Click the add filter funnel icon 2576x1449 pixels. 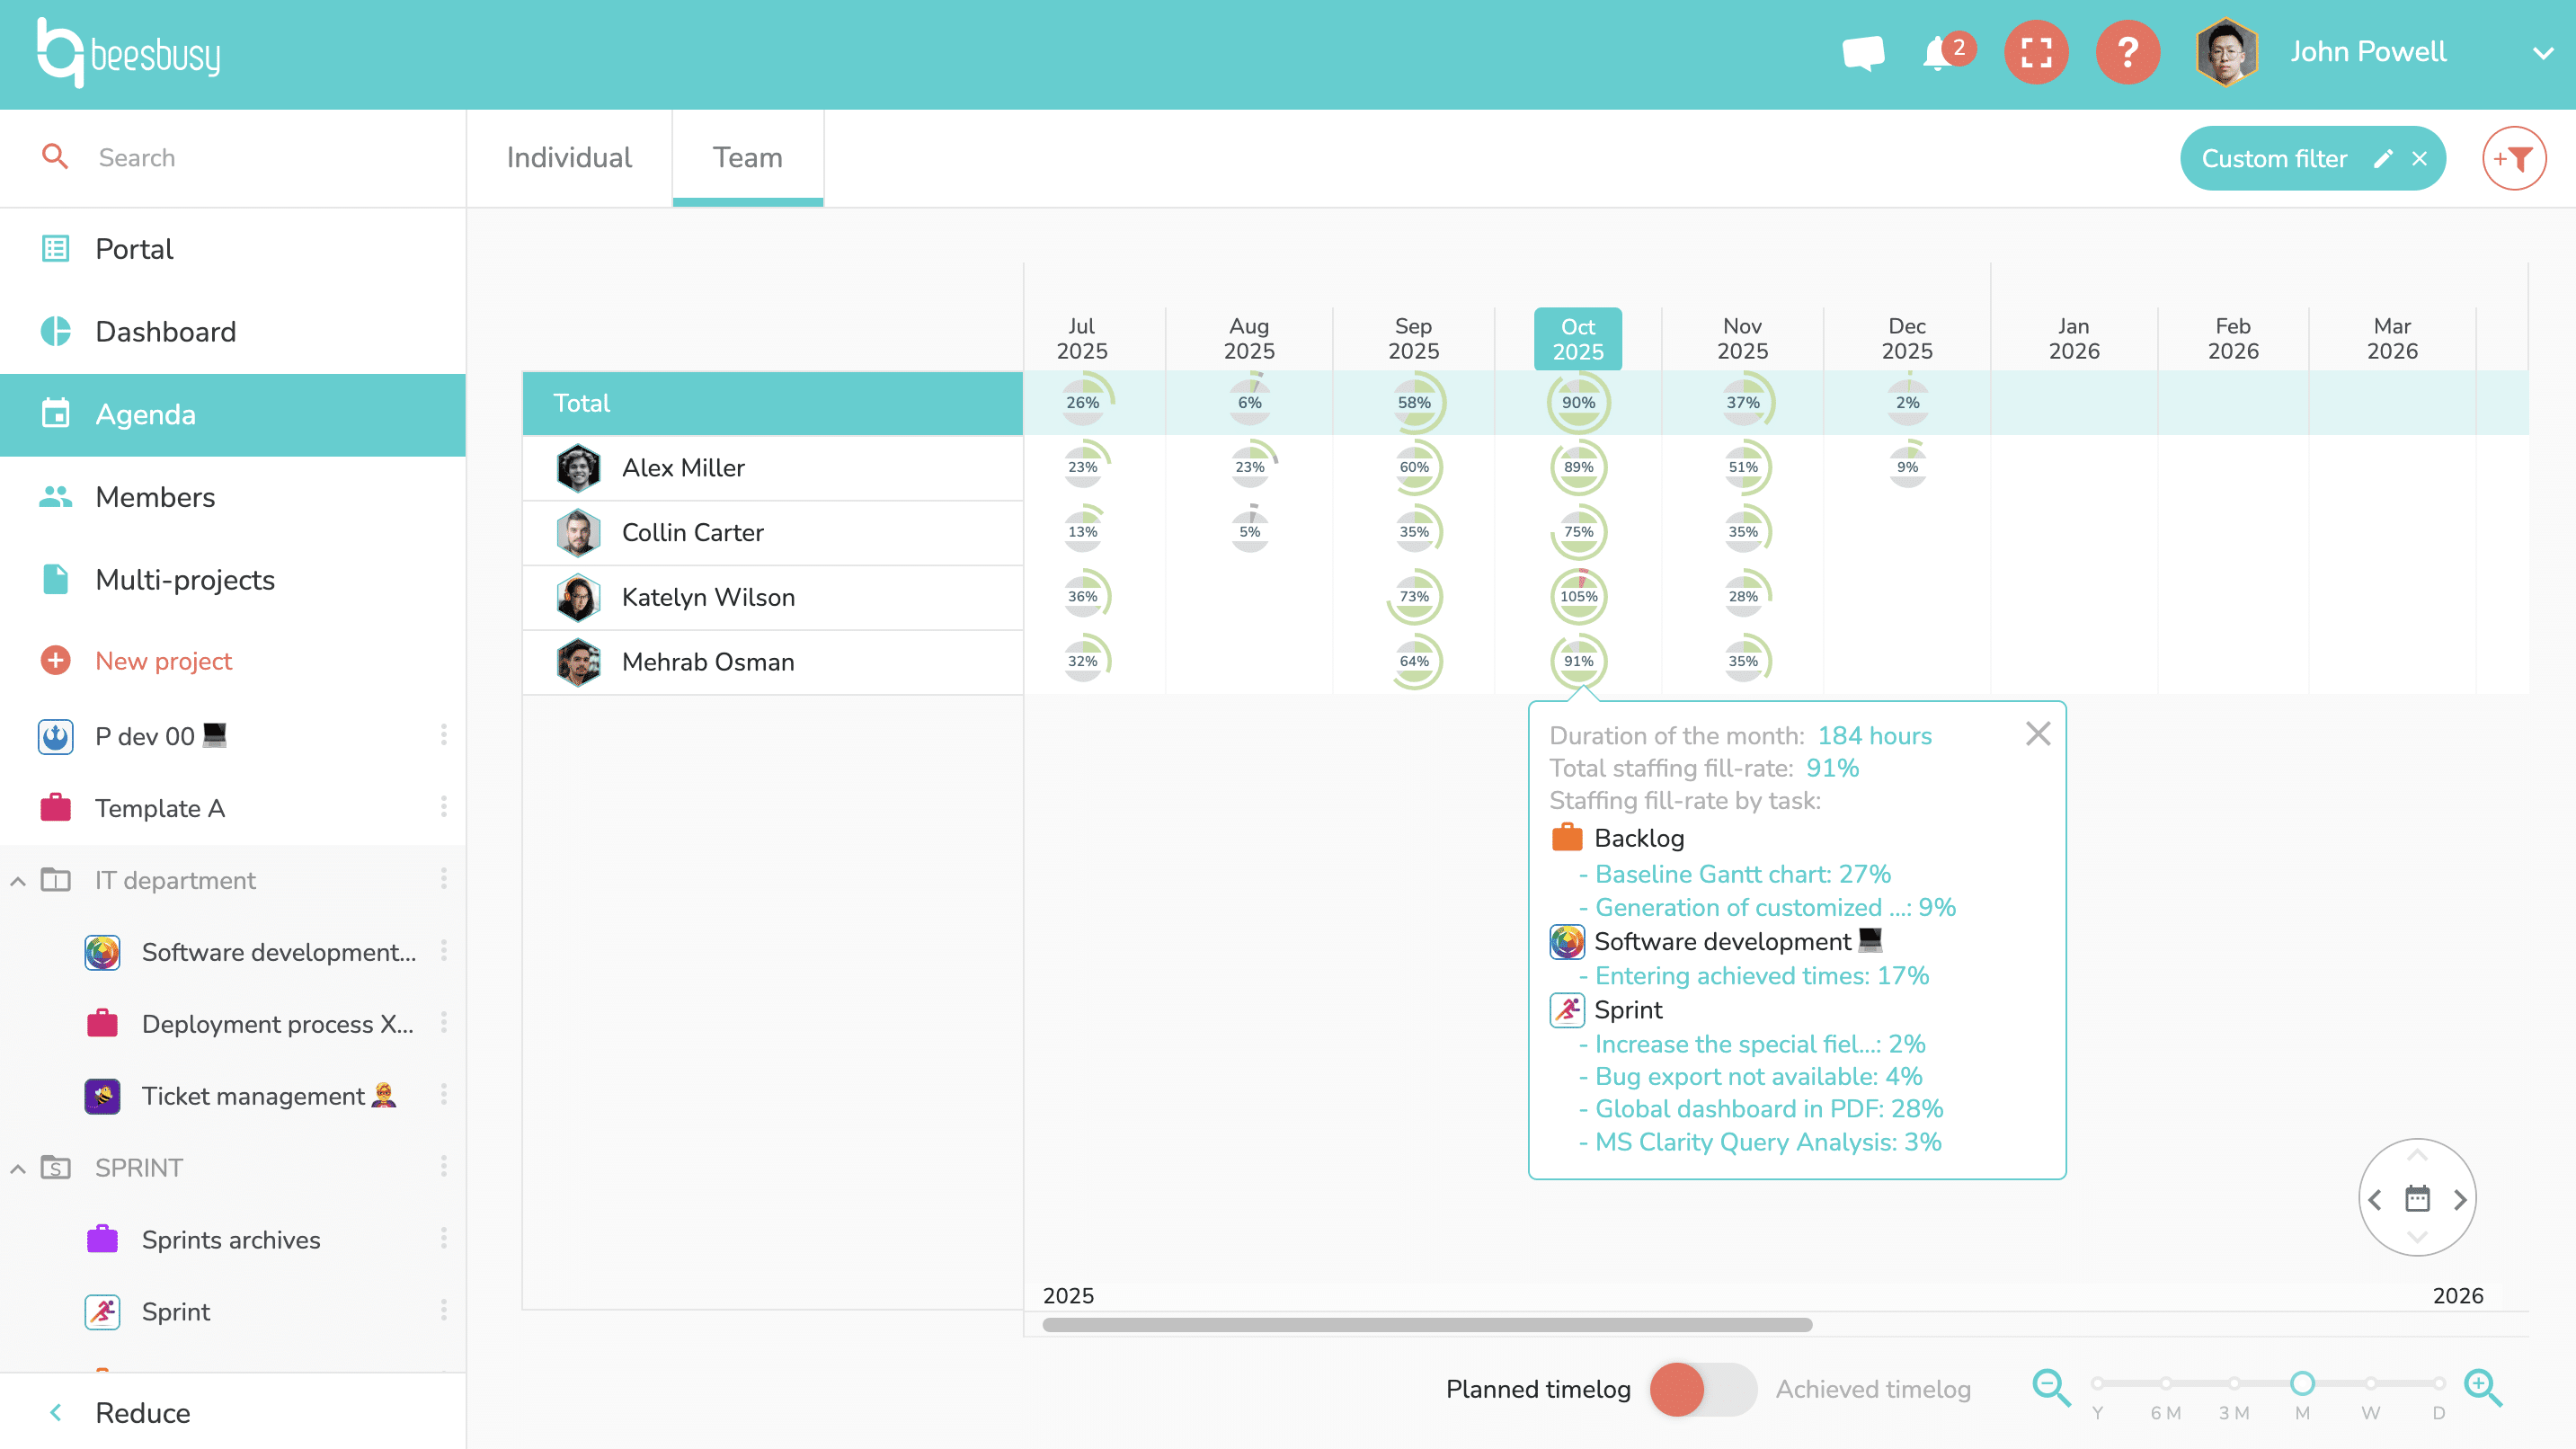pos(2513,158)
